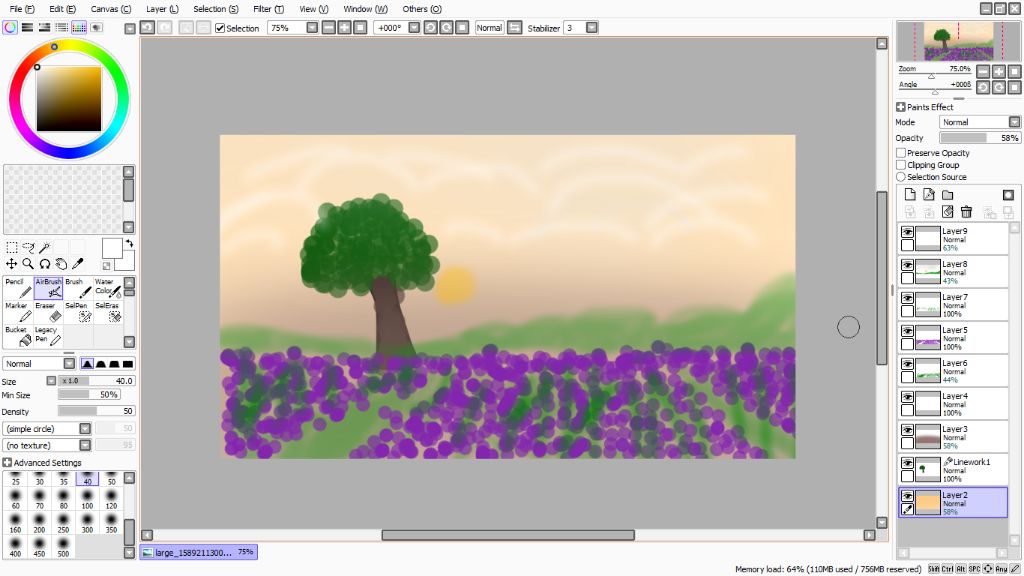Open the Filter menu

[x=268, y=8]
